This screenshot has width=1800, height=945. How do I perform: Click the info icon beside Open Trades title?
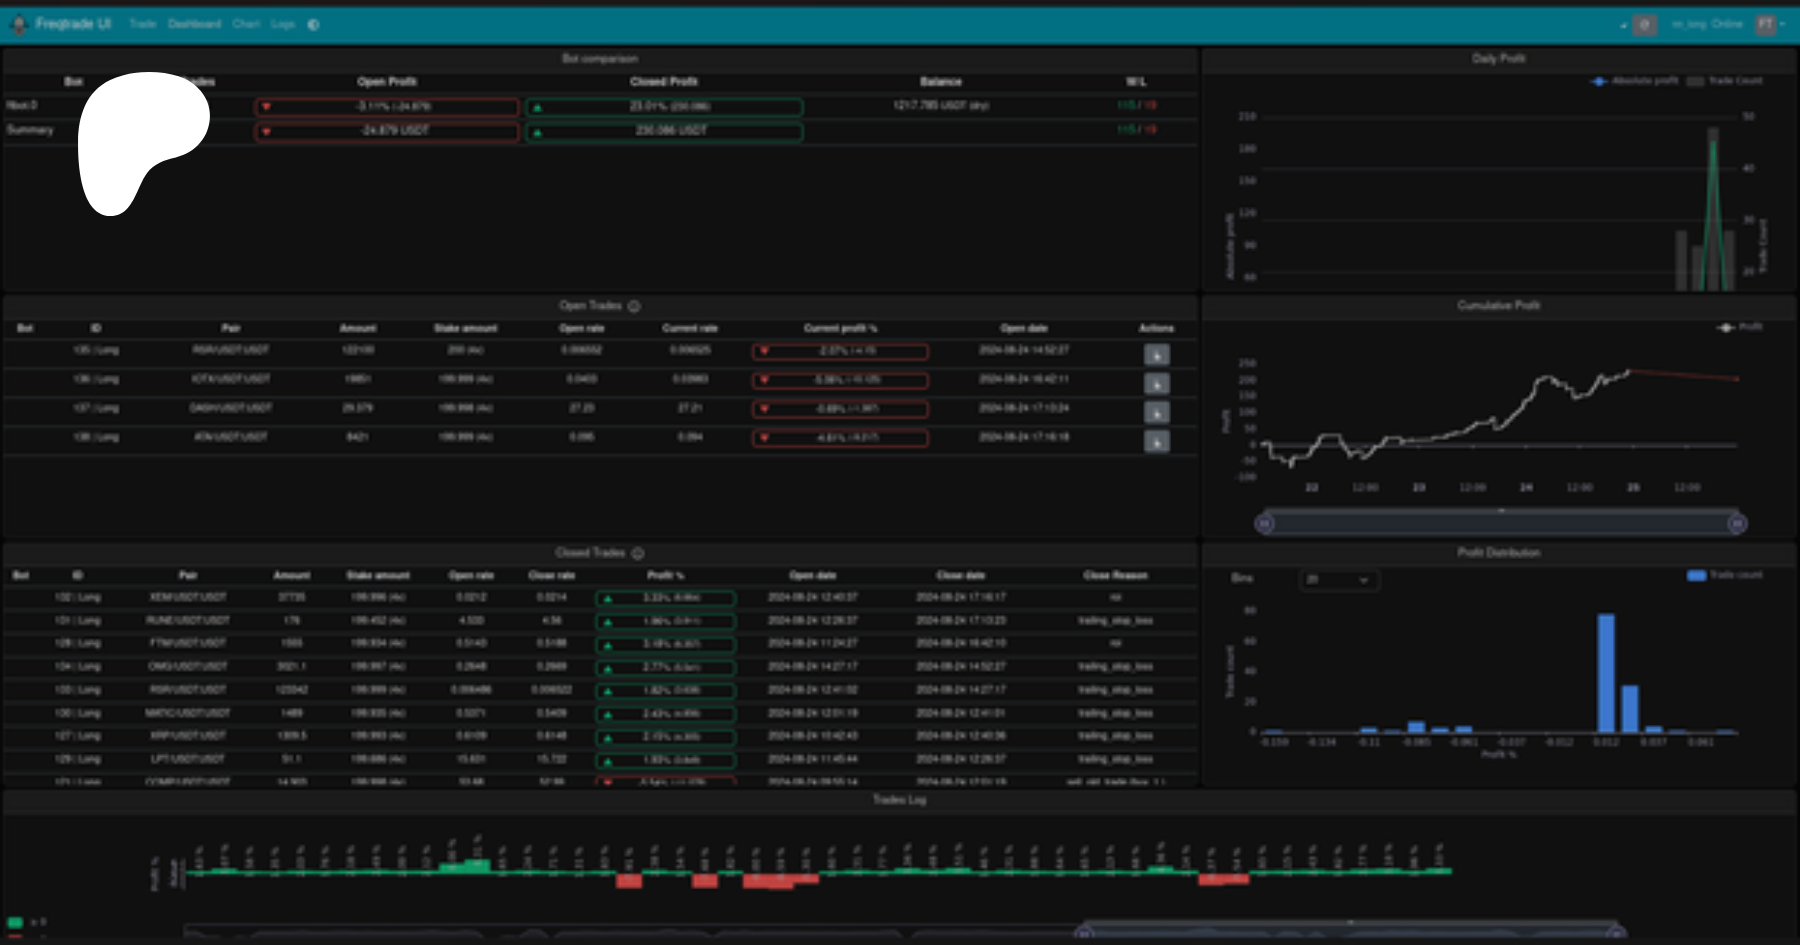pyautogui.click(x=634, y=306)
